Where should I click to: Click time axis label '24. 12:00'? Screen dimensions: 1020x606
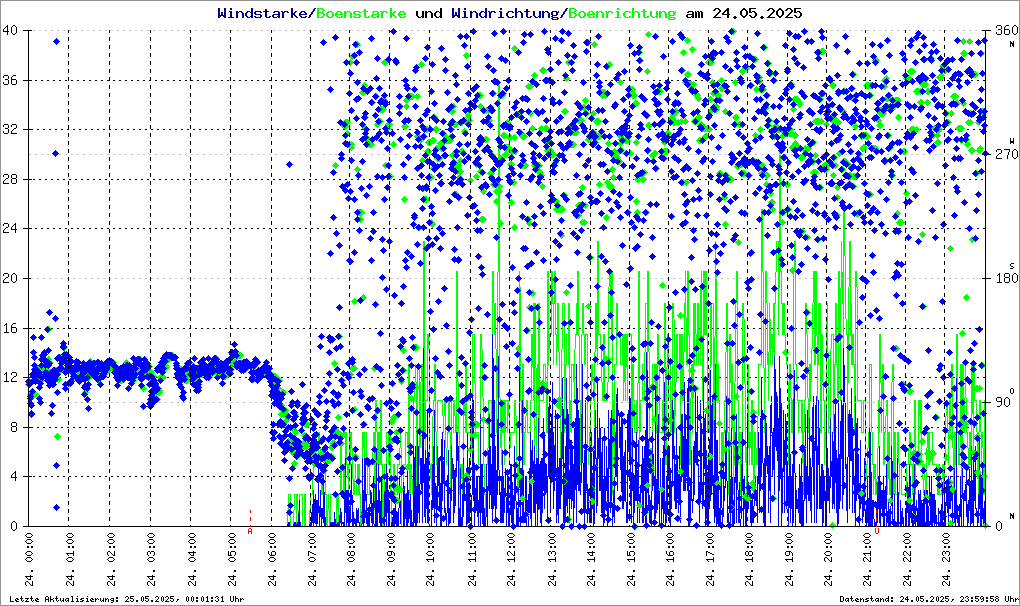pos(511,560)
